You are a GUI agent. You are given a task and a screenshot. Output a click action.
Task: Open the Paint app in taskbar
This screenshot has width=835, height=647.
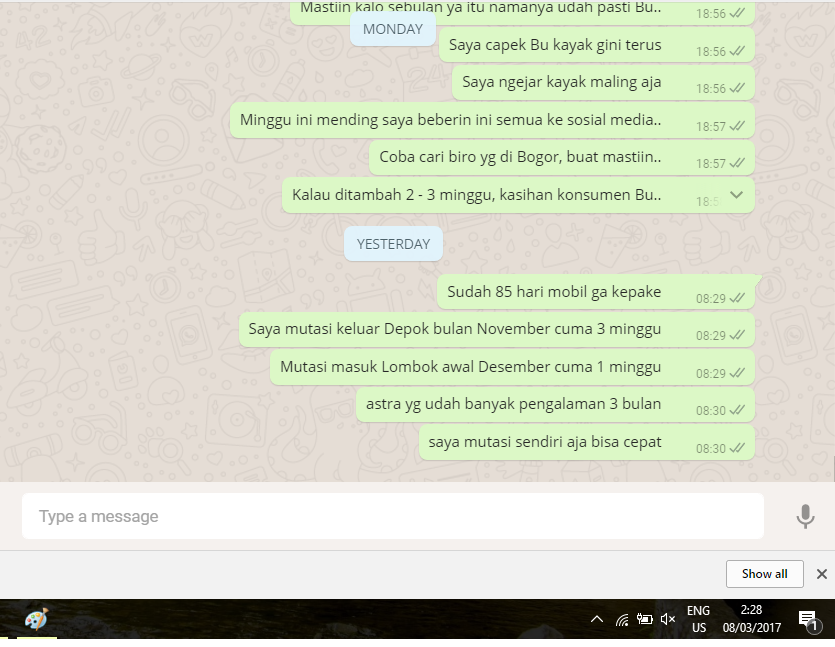click(36, 619)
